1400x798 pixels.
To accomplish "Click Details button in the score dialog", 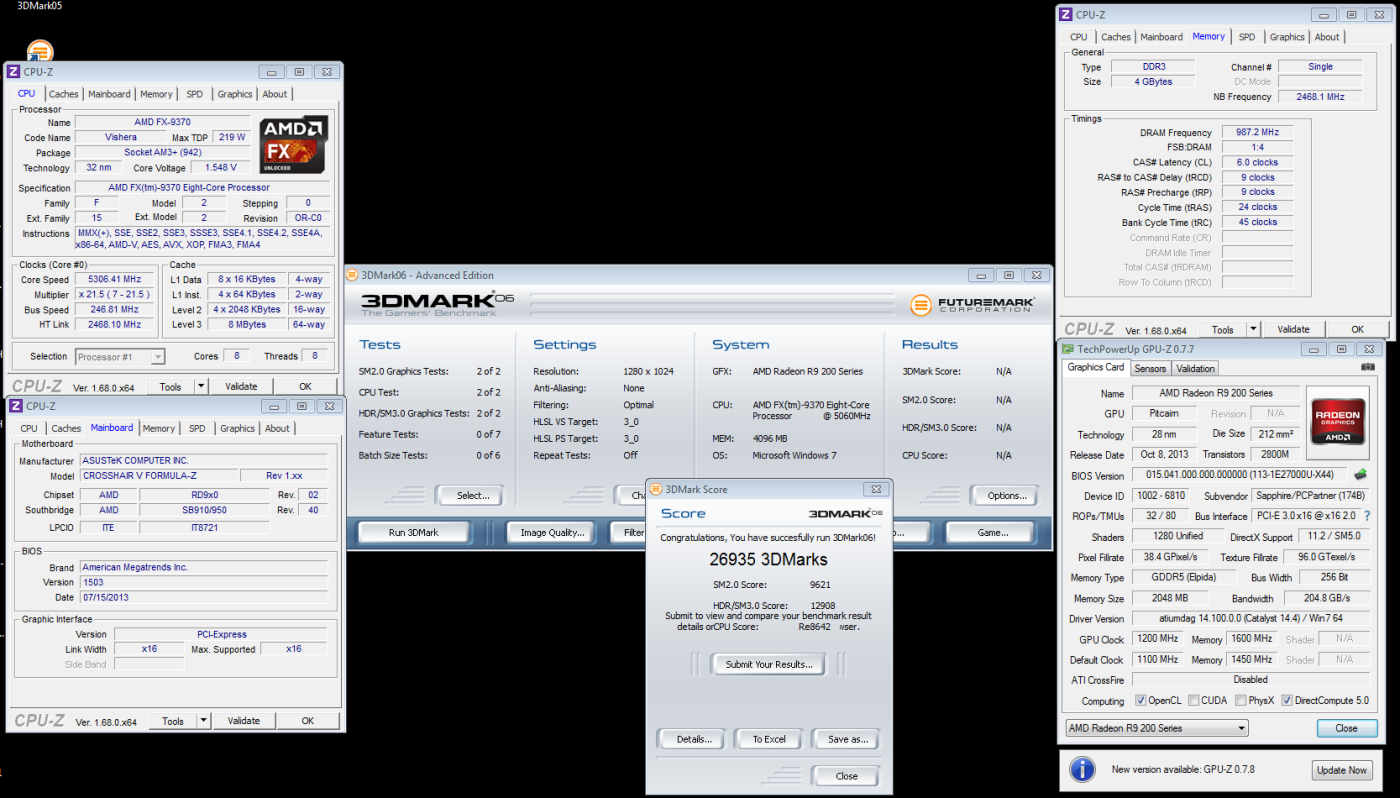I will [x=693, y=739].
